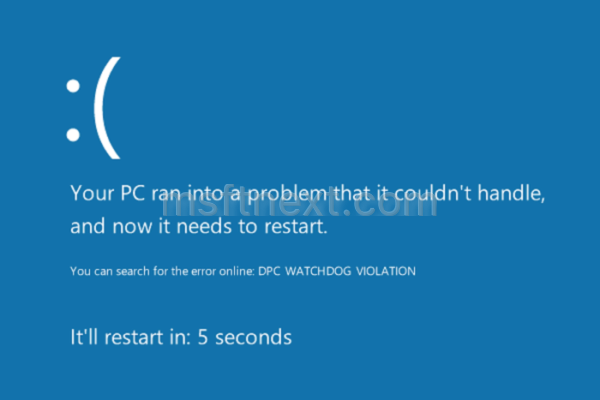
Task: Click the lower dot of the emoticon
Action: tap(73, 135)
